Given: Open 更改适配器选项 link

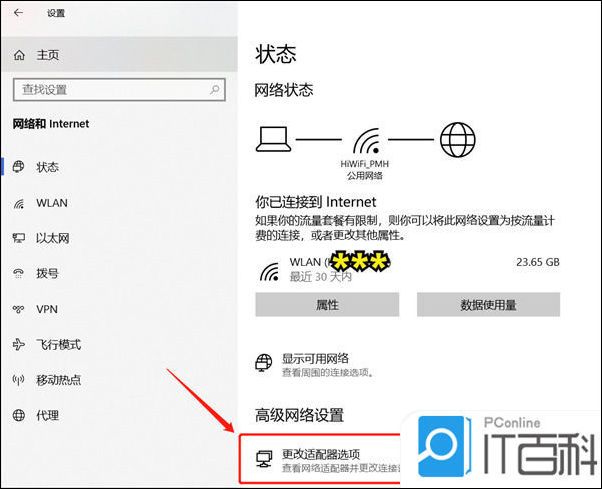Looking at the screenshot, I should (x=321, y=454).
